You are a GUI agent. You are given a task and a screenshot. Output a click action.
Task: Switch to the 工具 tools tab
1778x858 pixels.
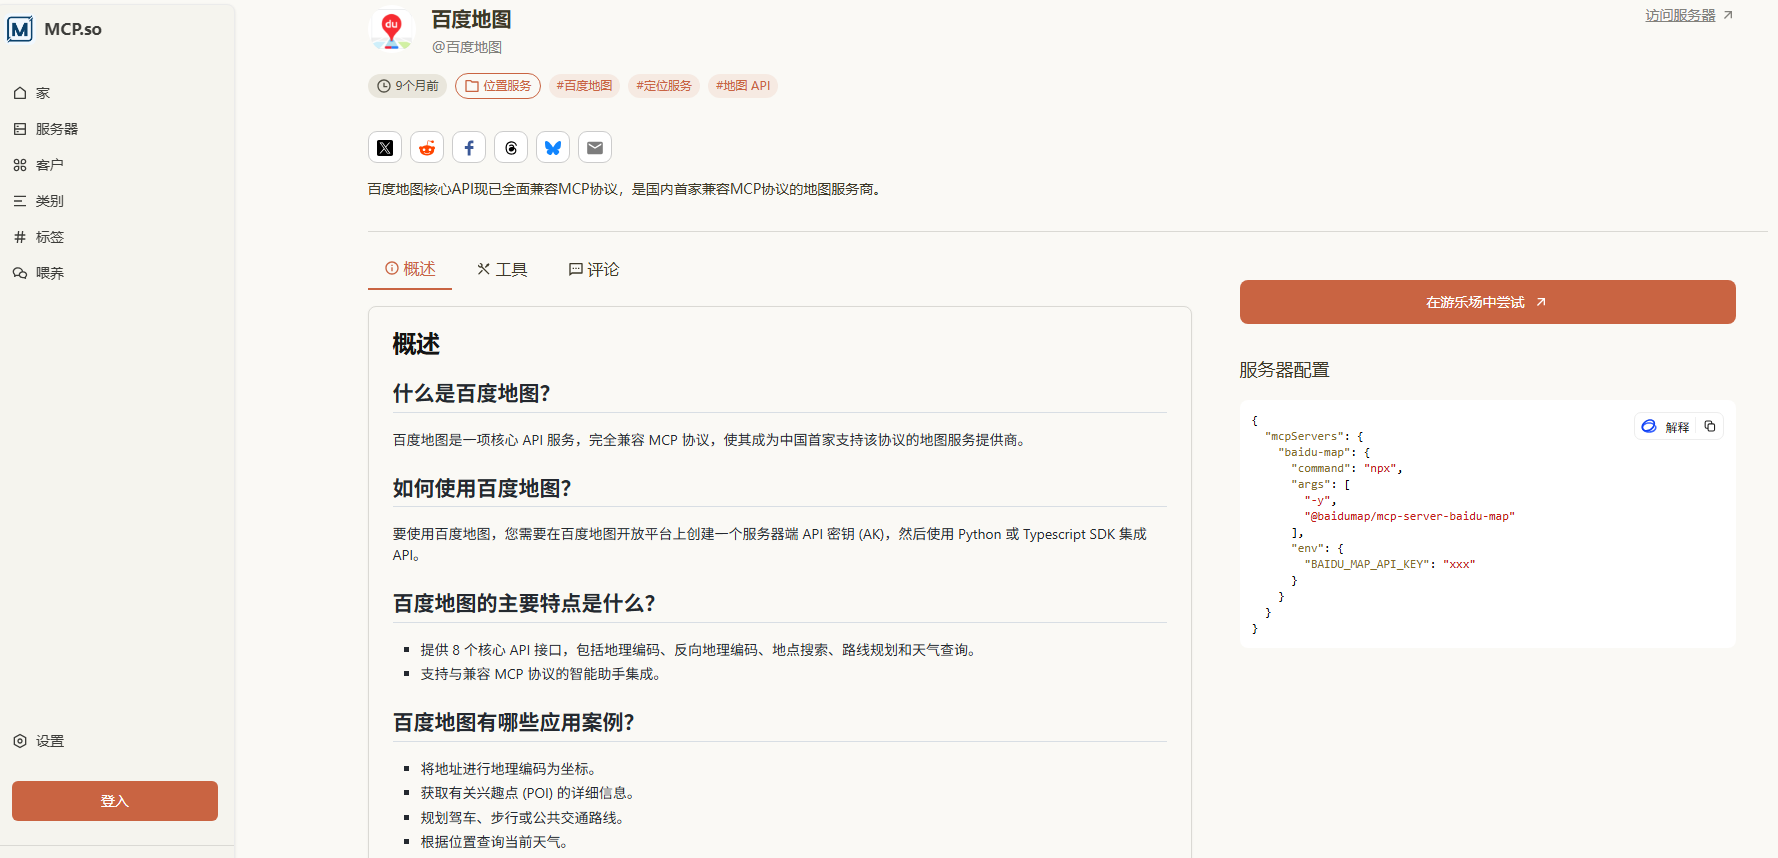tap(502, 269)
